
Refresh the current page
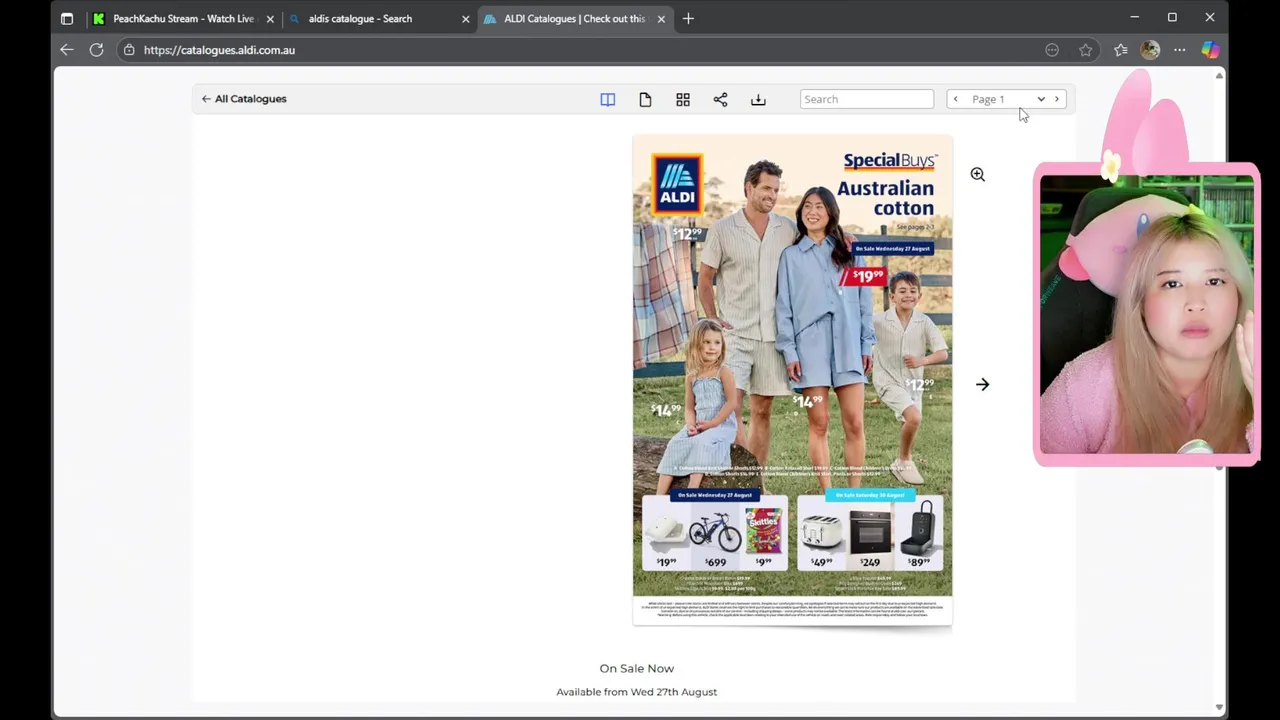97,50
